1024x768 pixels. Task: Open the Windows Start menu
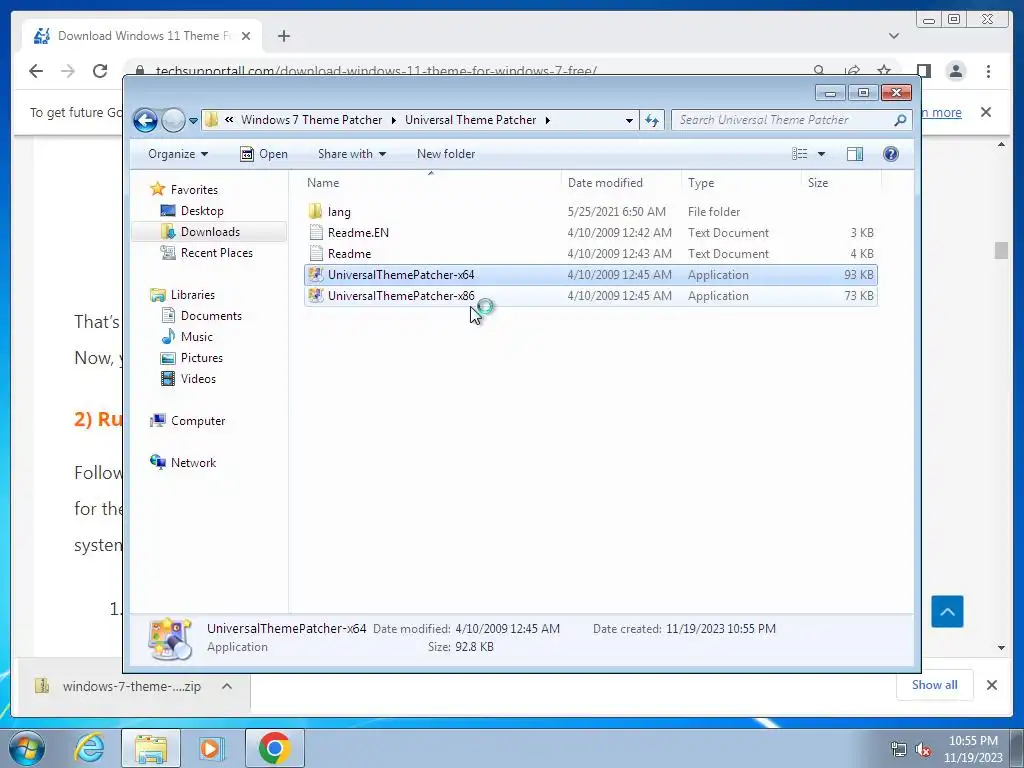coord(26,748)
